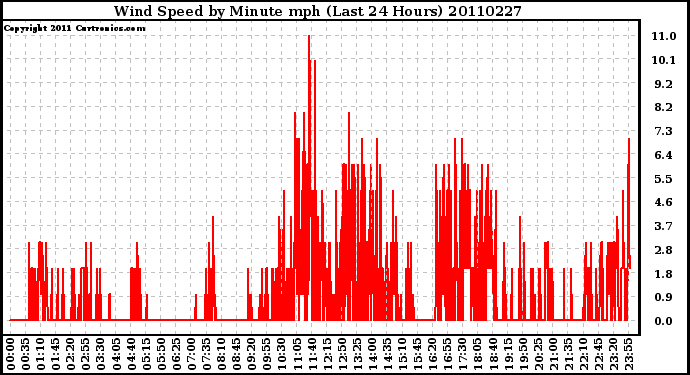Click the 07:35 time axis label
The width and height of the screenshot is (690, 375).
206,355
